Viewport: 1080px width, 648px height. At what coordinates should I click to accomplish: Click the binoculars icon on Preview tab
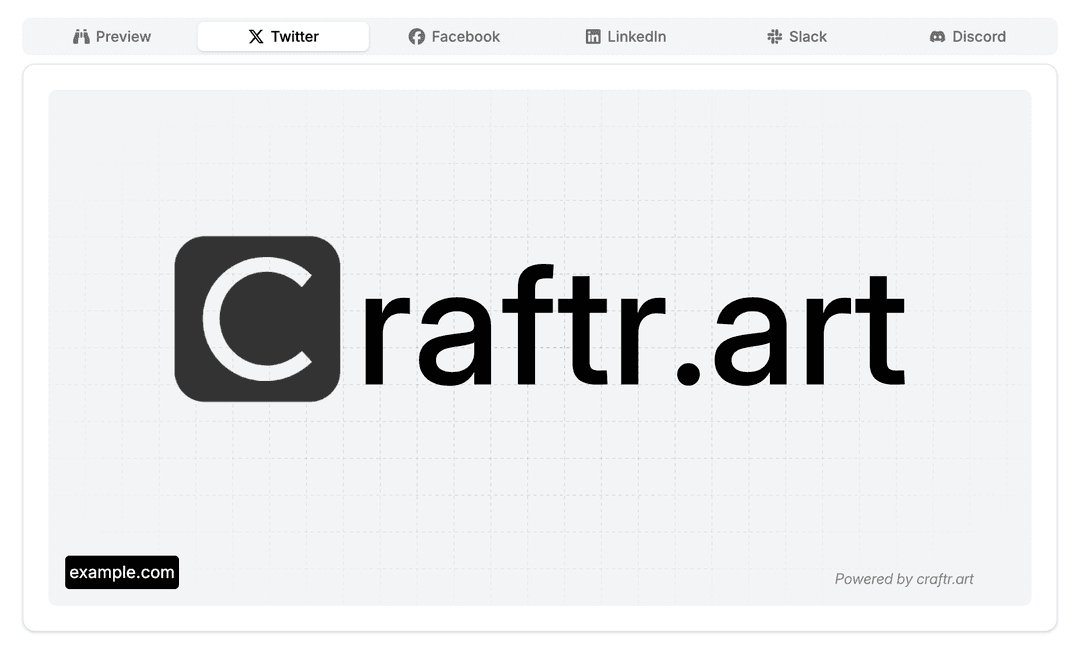[x=82, y=37]
